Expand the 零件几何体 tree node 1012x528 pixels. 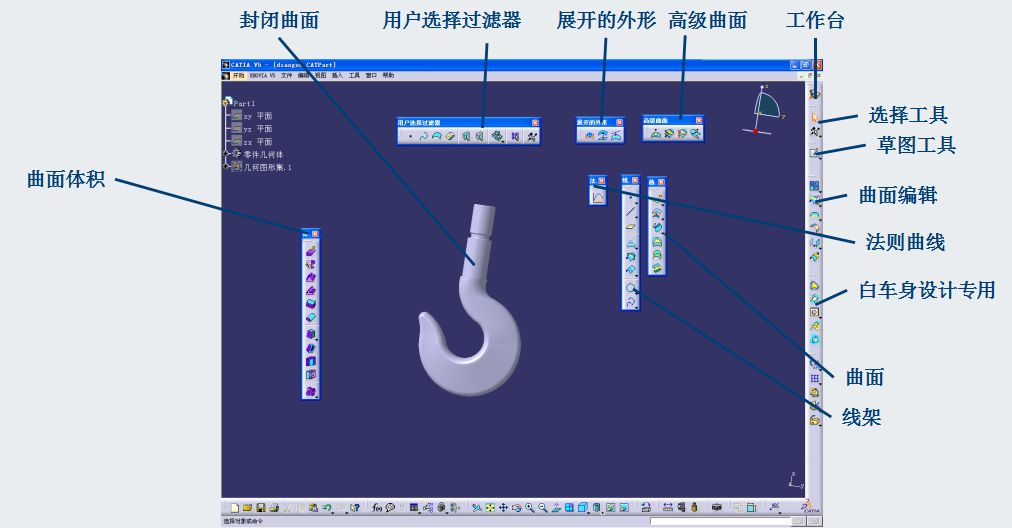(227, 154)
